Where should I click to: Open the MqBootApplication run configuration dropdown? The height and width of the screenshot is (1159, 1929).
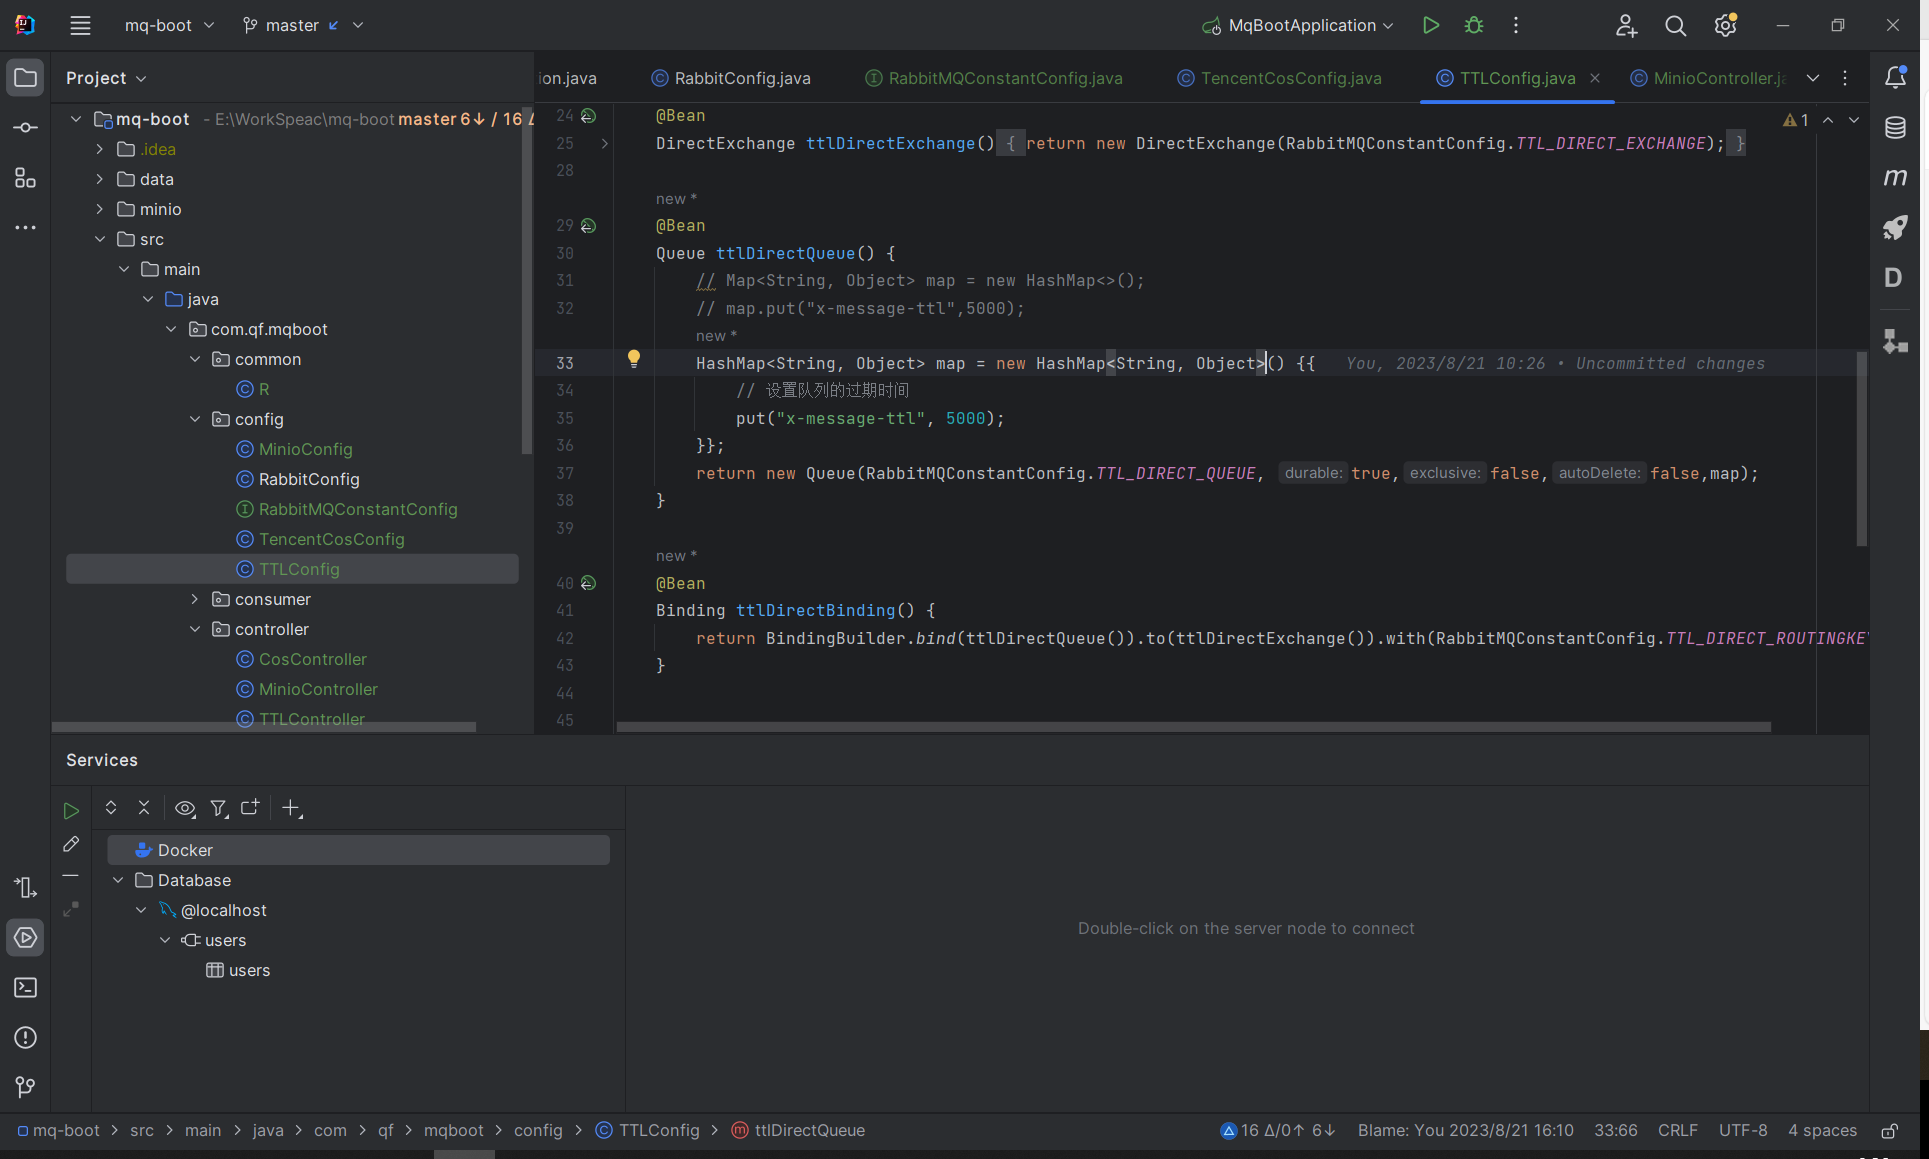pyautogui.click(x=1298, y=26)
